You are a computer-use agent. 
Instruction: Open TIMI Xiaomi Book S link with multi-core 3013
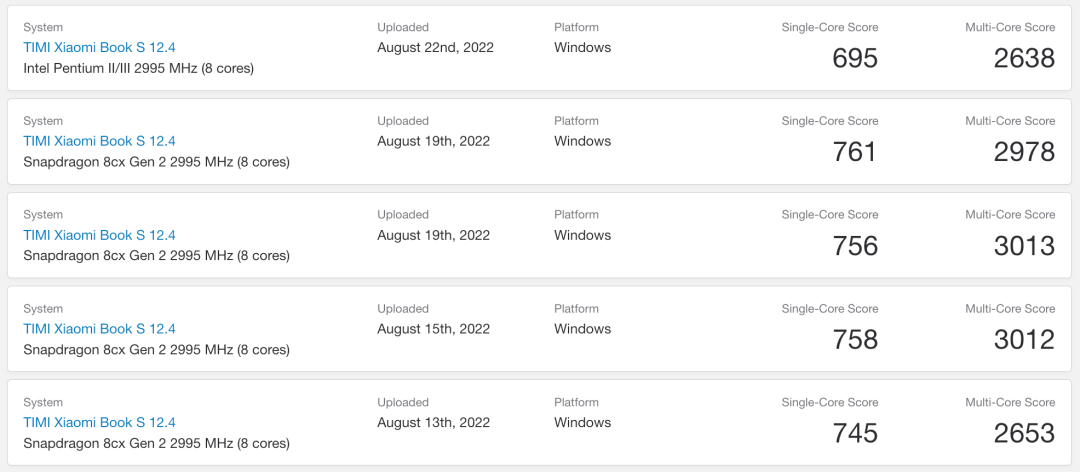99,235
